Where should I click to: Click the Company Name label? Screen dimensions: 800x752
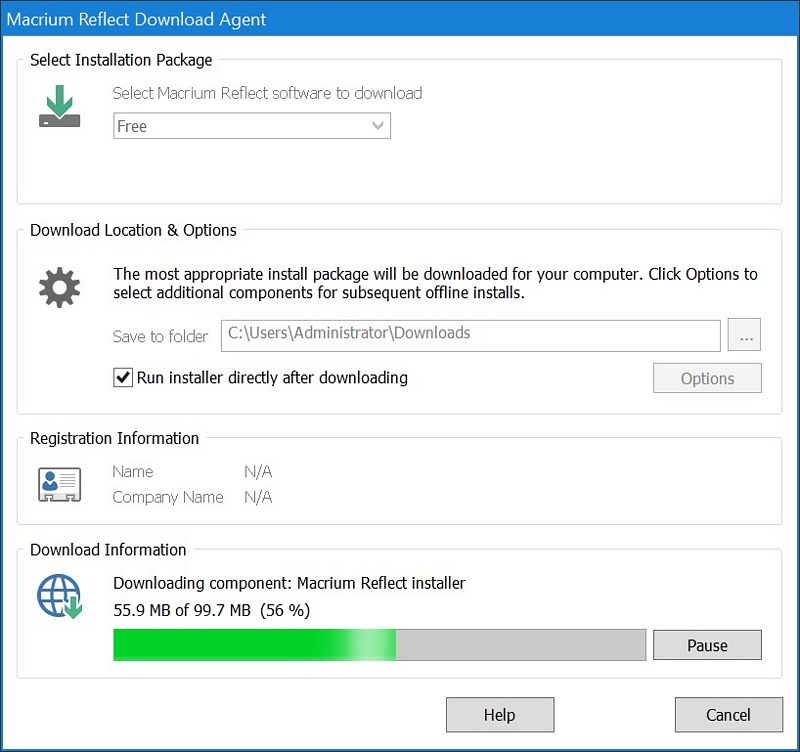(168, 497)
